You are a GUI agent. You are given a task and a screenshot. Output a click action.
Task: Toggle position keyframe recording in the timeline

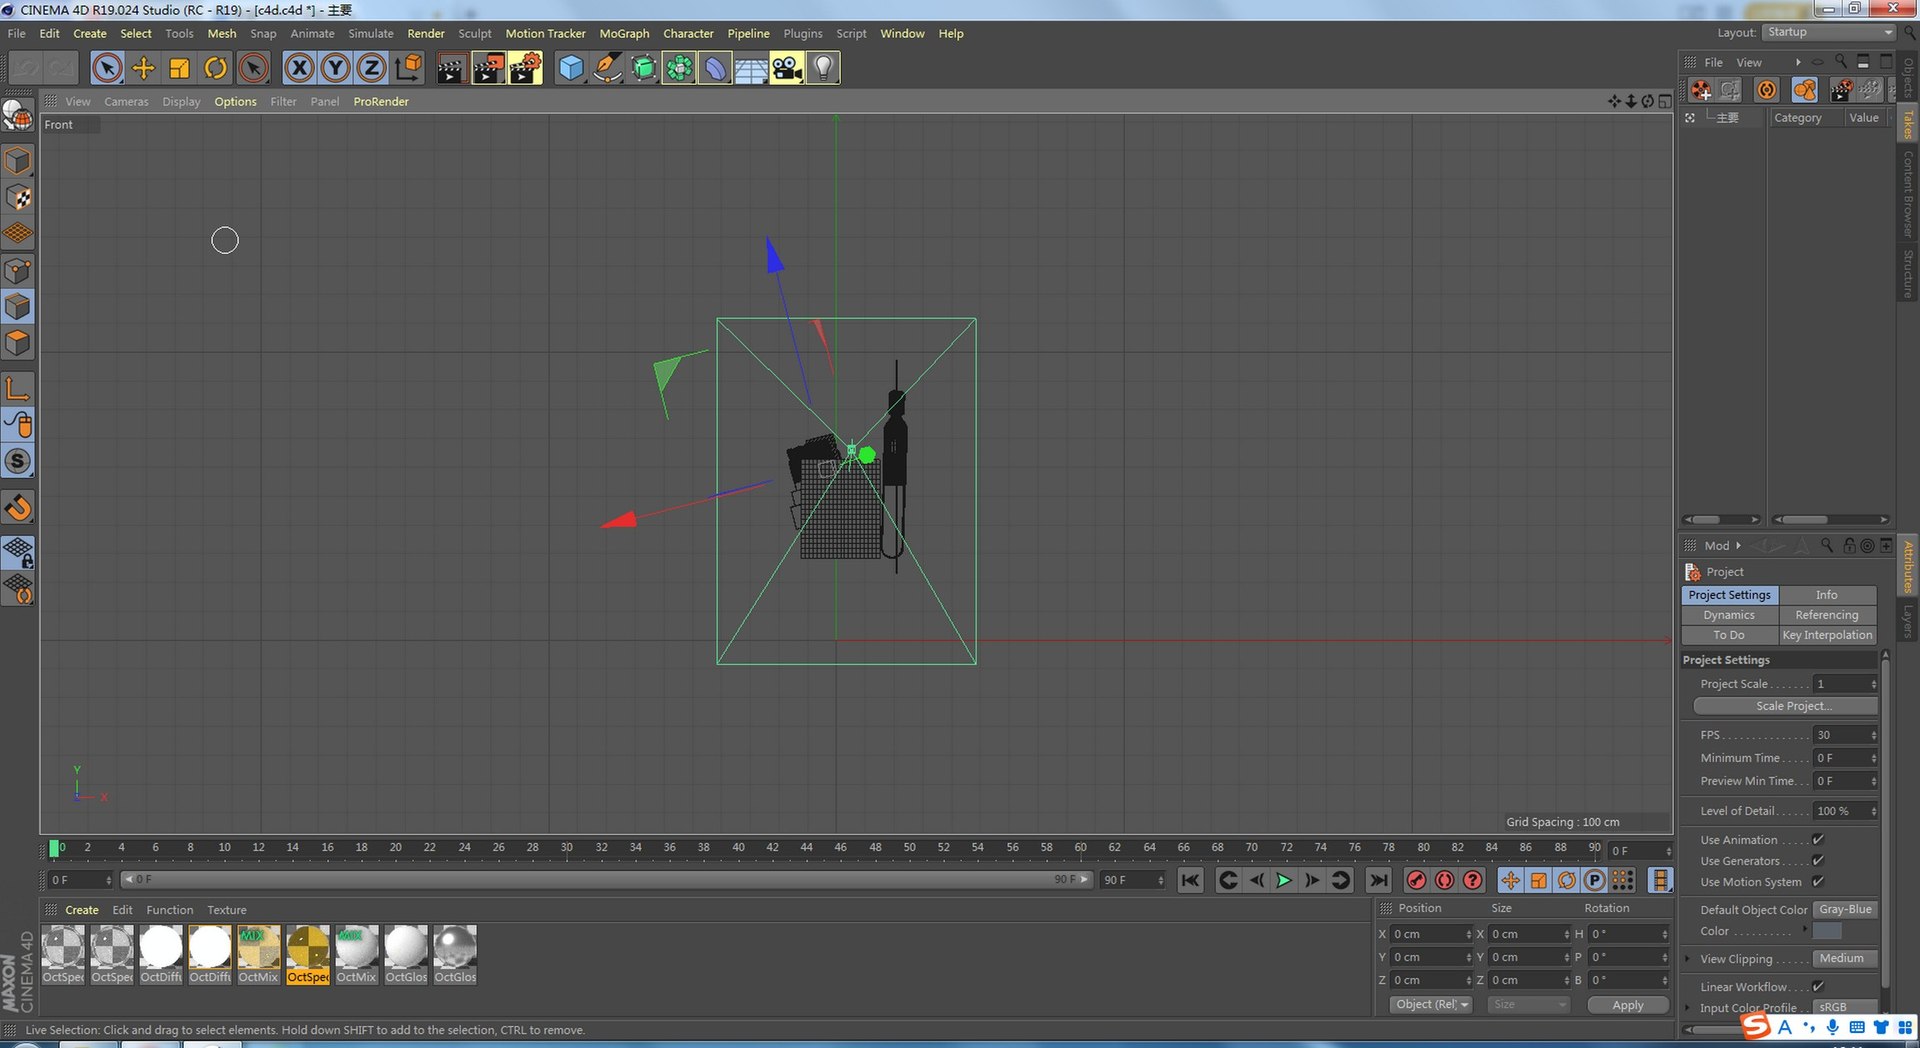[1510, 880]
